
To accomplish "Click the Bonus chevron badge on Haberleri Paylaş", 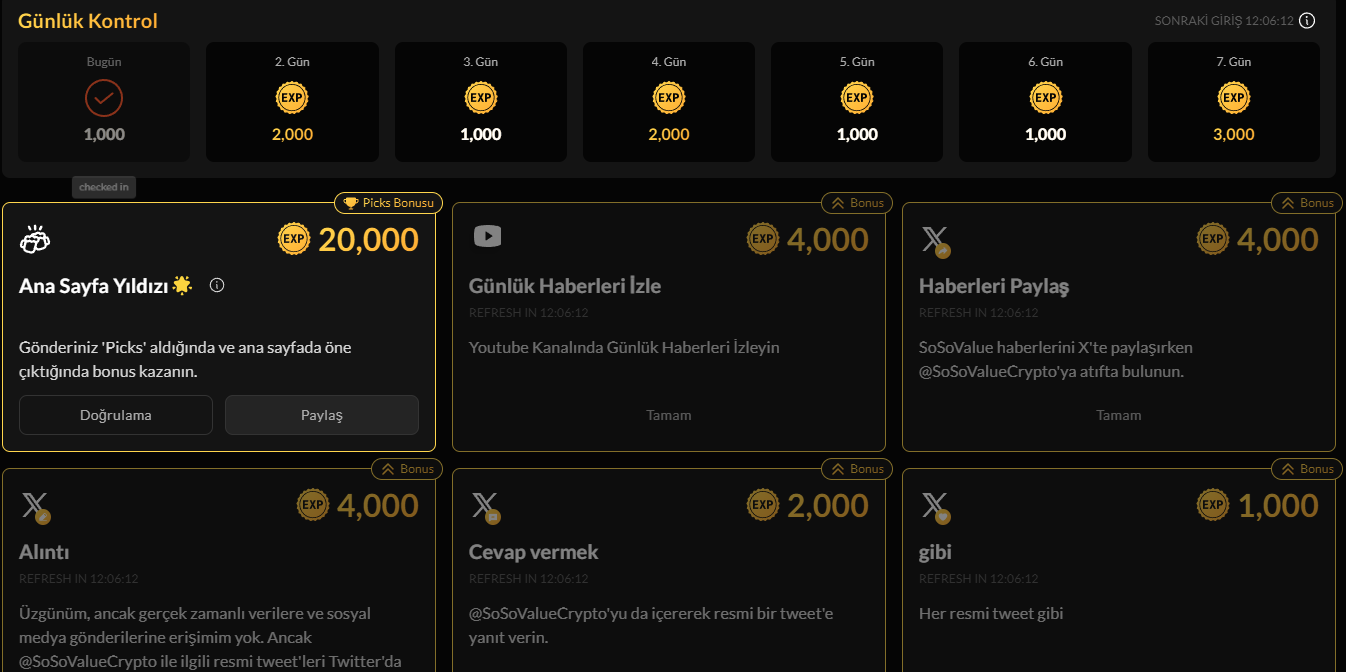I will coord(1307,203).
